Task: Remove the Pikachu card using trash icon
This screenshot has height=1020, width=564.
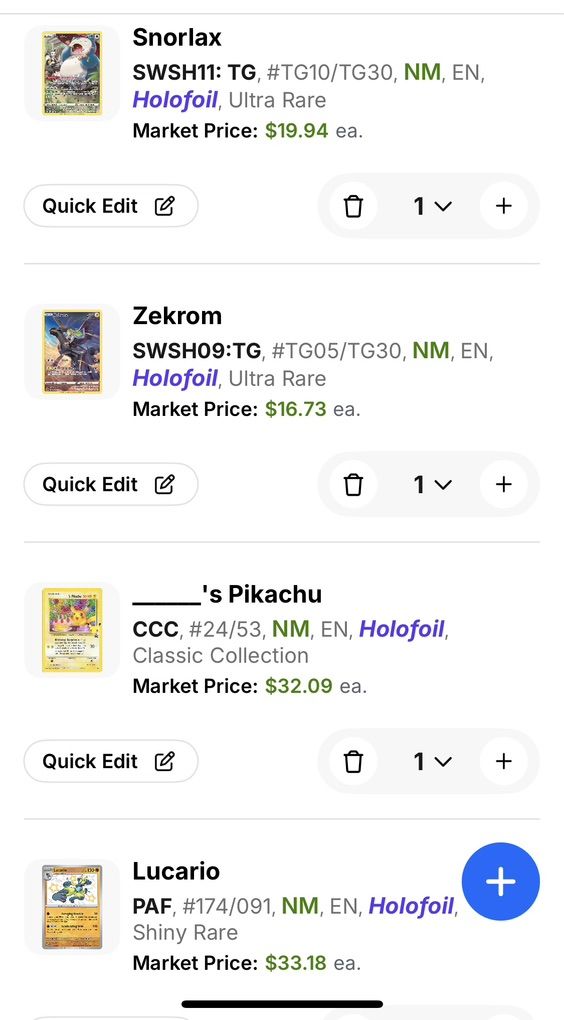Action: point(353,762)
